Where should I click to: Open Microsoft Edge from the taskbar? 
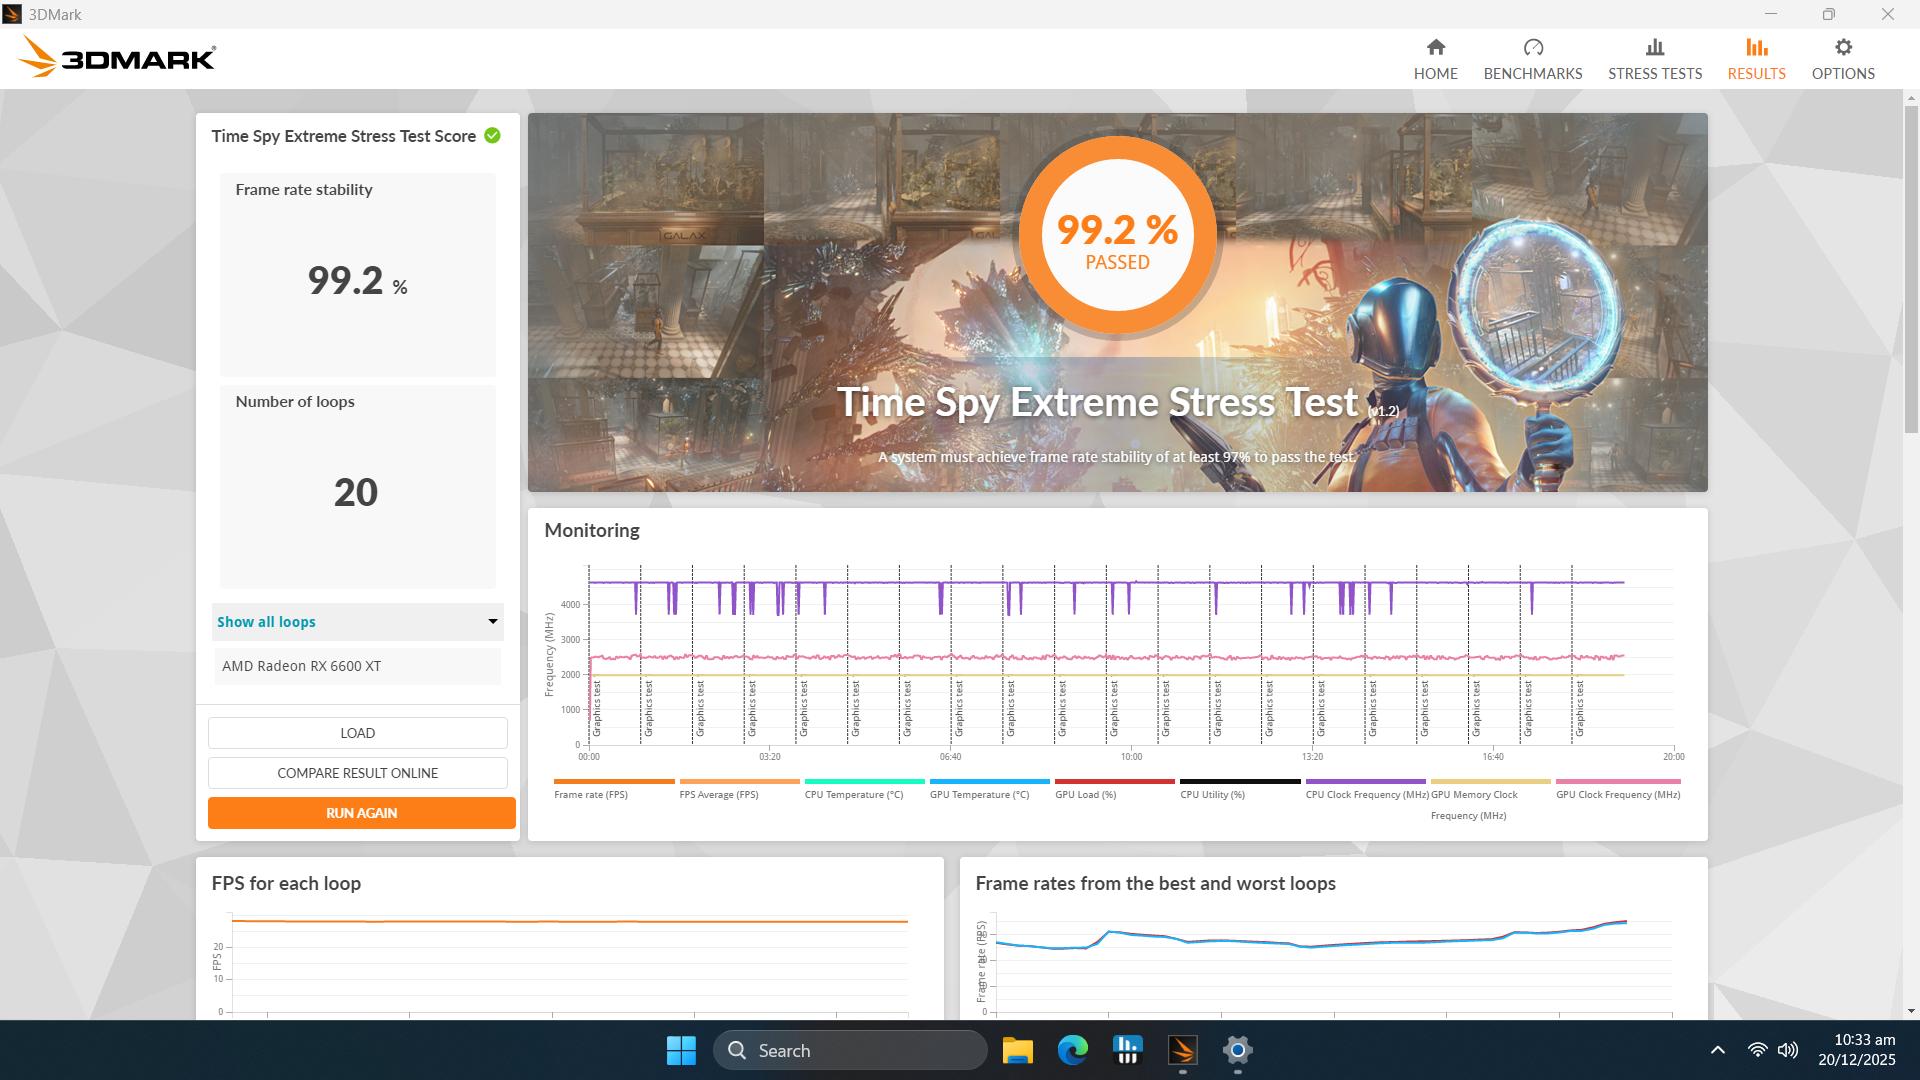[1072, 1050]
